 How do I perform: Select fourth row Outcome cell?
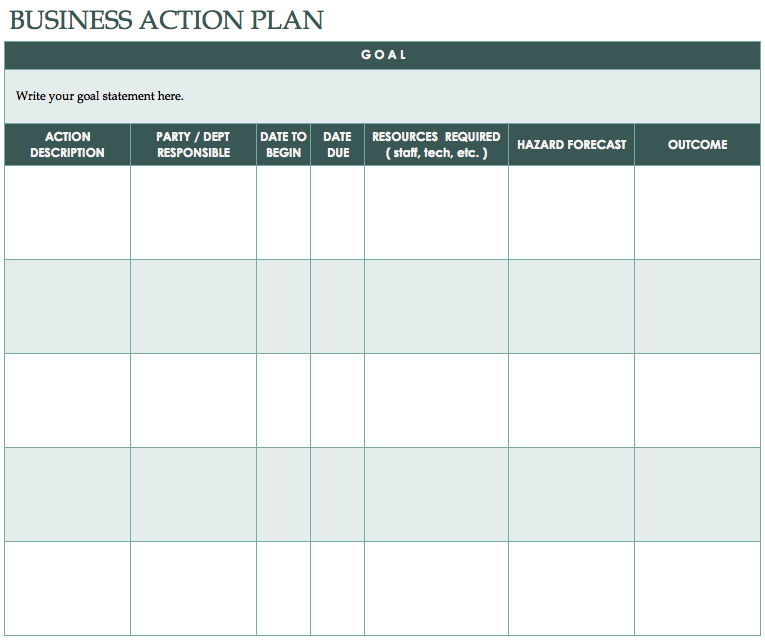point(697,494)
